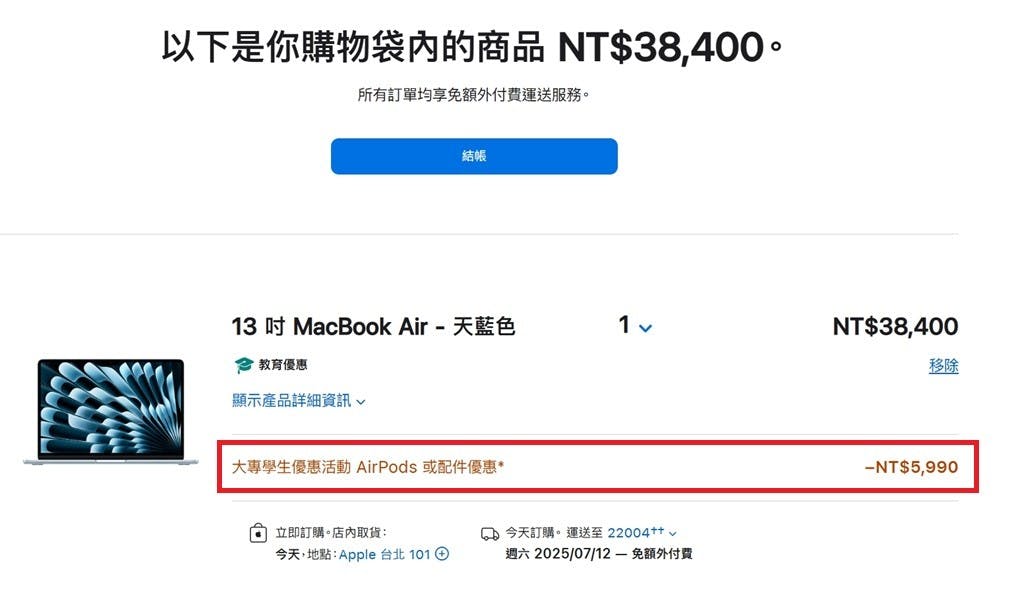The image size is (1024, 598).
Task: Click the plus circle icon beside 台北 101
Action: pyautogui.click(x=442, y=554)
